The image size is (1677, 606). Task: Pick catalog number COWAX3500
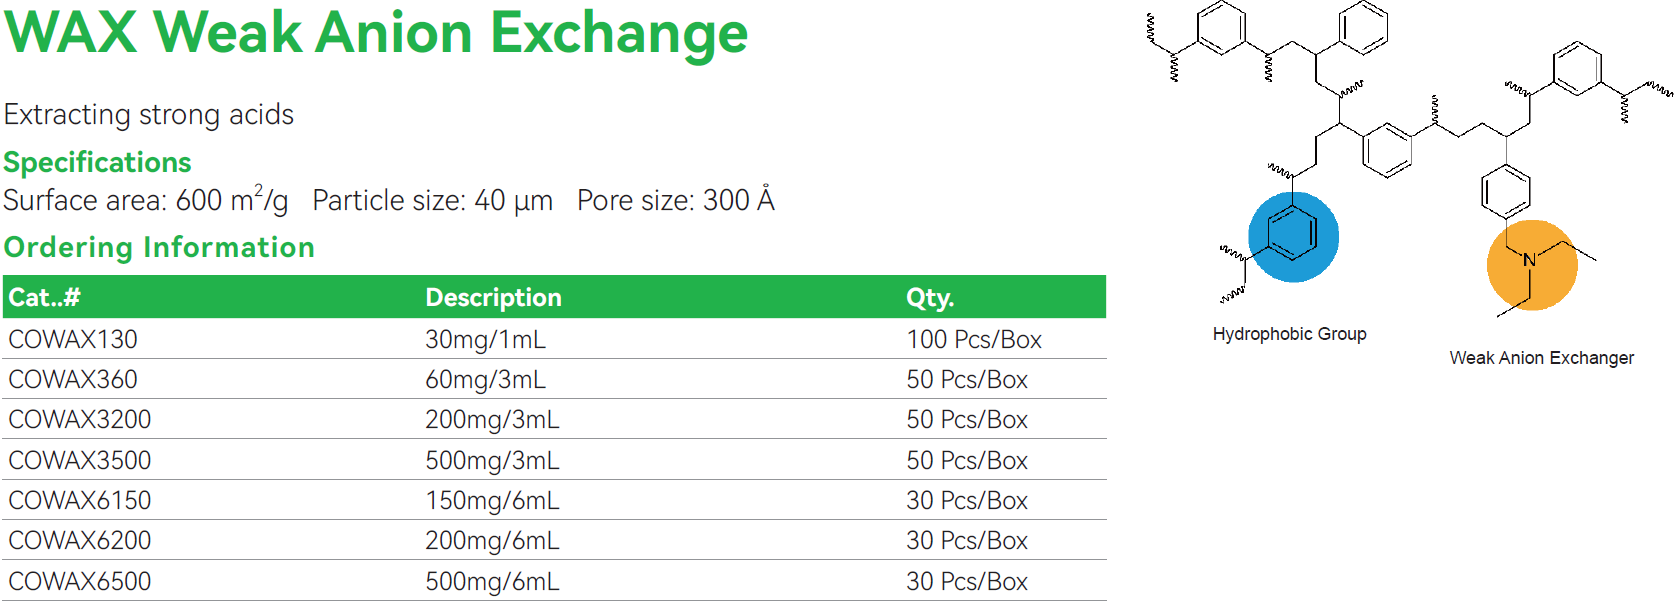click(80, 460)
